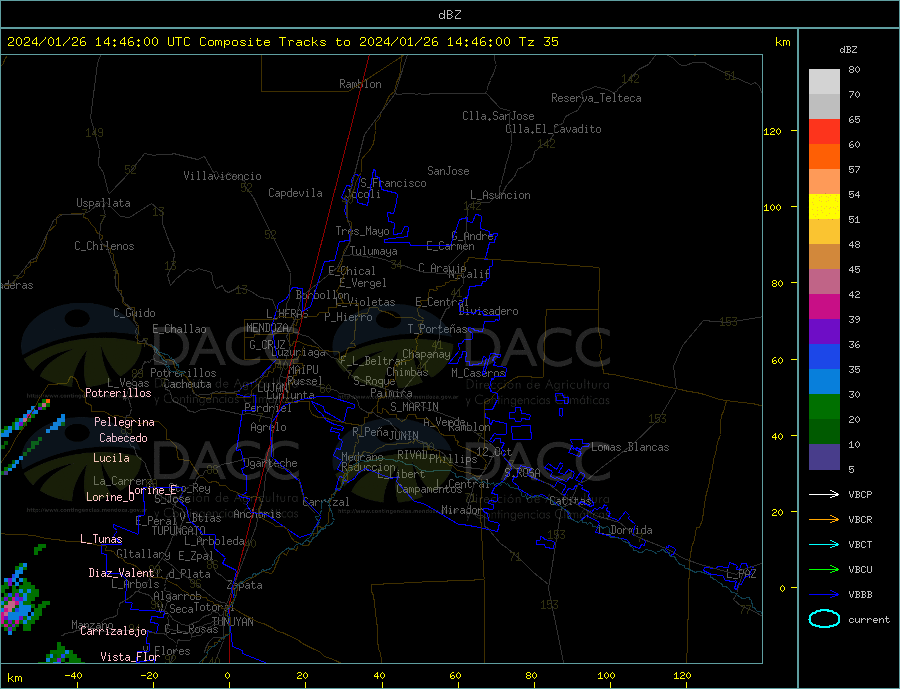Click the Uspallata place label
This screenshot has height=689, width=900.
tap(103, 203)
